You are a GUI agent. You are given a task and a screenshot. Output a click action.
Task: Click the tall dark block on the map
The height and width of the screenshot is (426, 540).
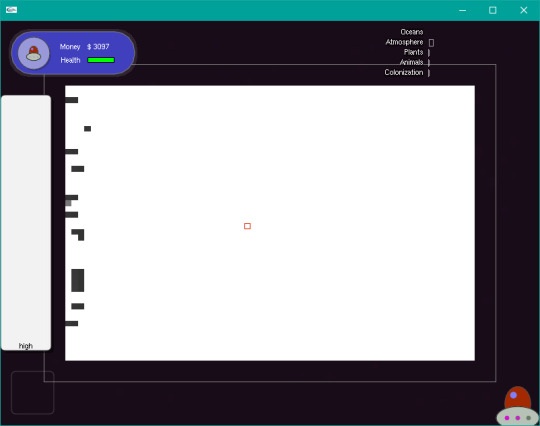tap(77, 280)
